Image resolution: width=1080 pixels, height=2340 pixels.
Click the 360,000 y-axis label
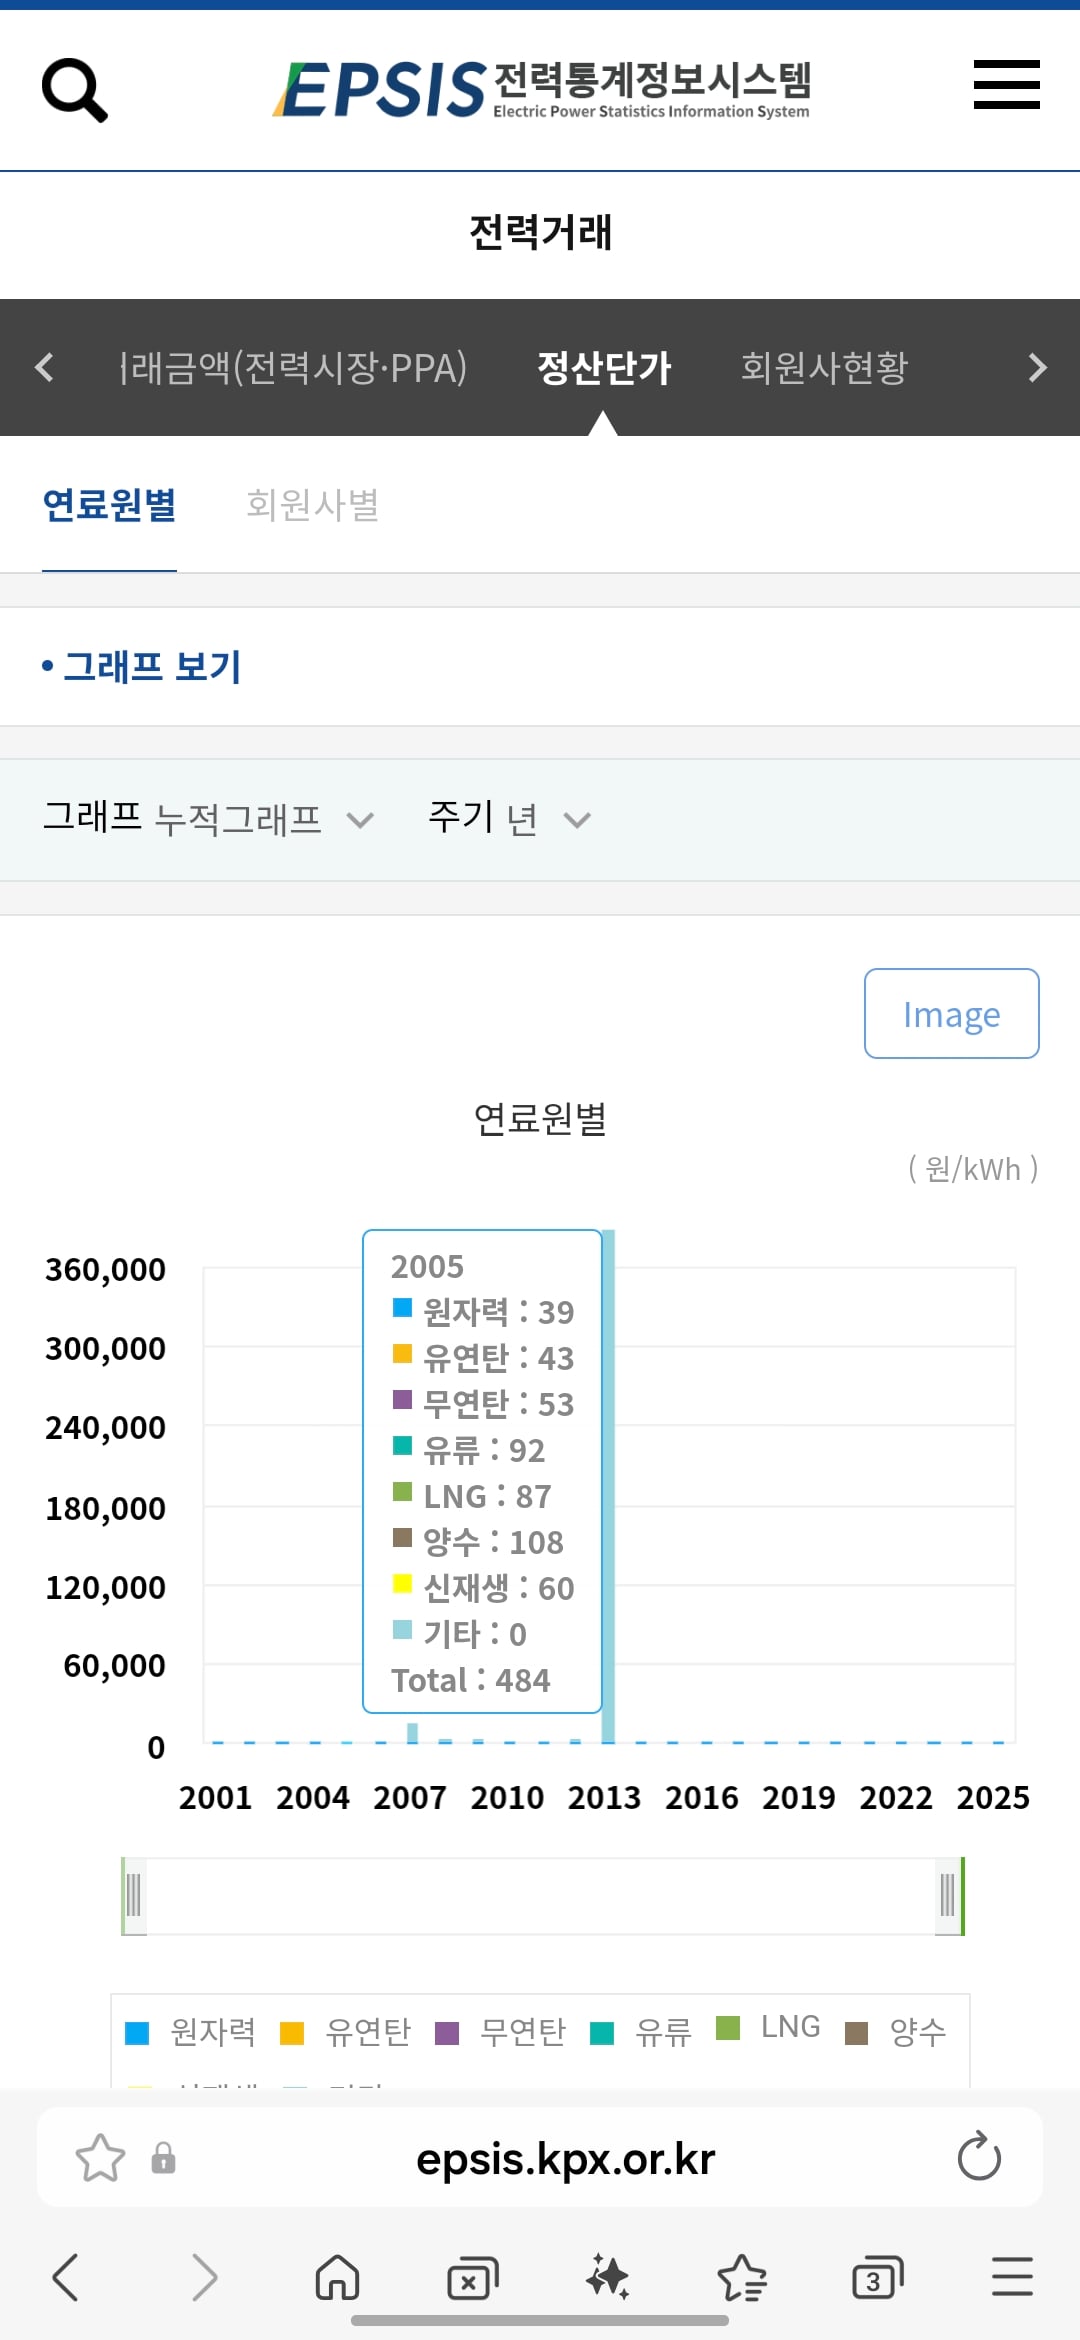pyautogui.click(x=105, y=1269)
